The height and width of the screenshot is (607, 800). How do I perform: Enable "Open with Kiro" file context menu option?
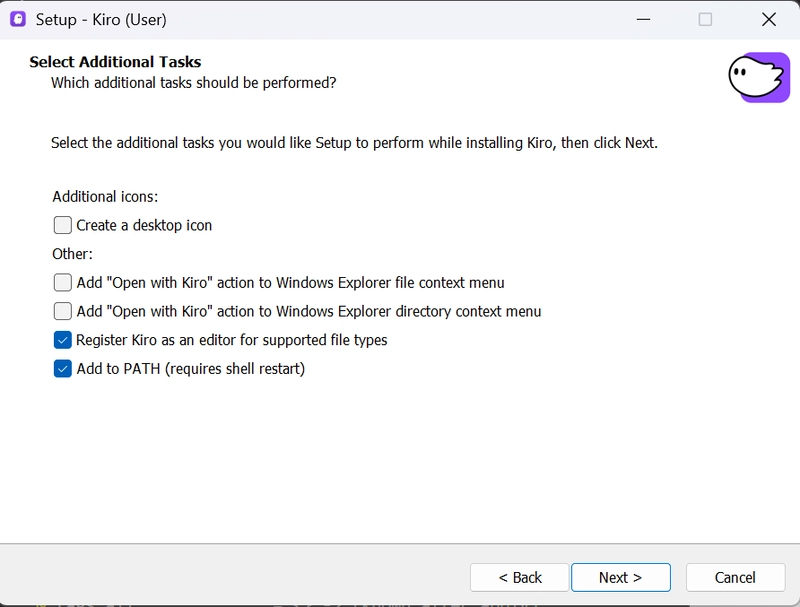coord(63,282)
